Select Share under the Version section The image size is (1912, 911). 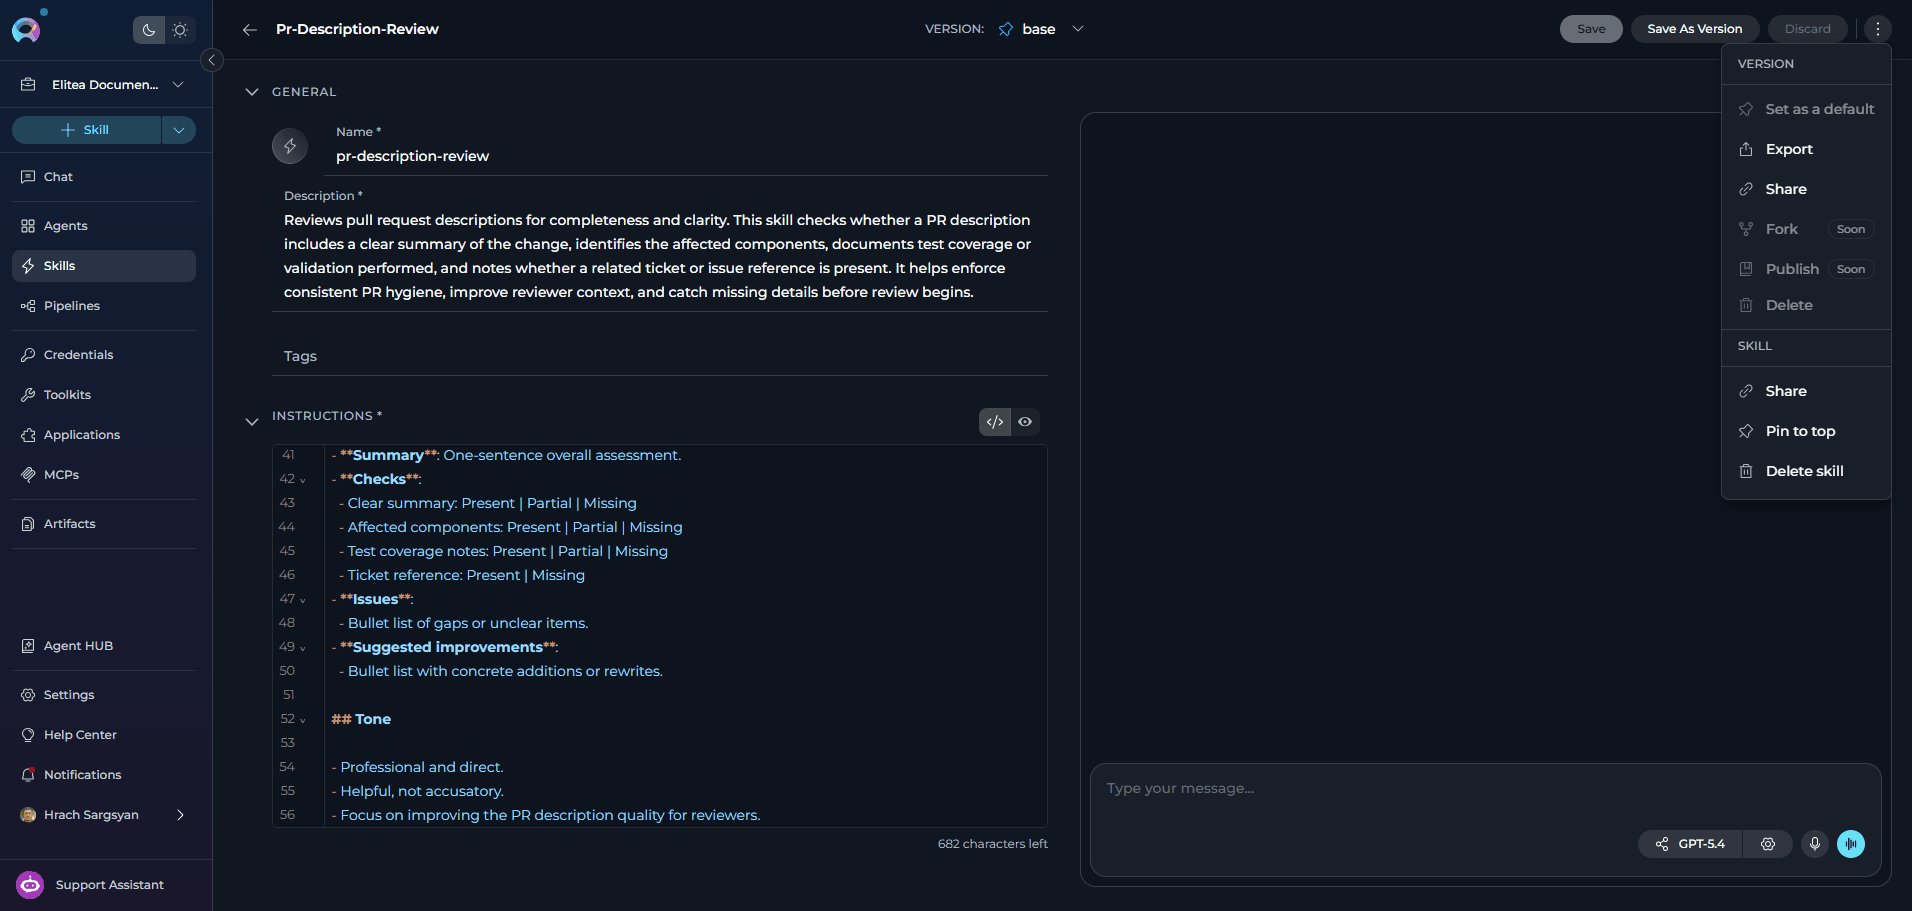coord(1806,189)
